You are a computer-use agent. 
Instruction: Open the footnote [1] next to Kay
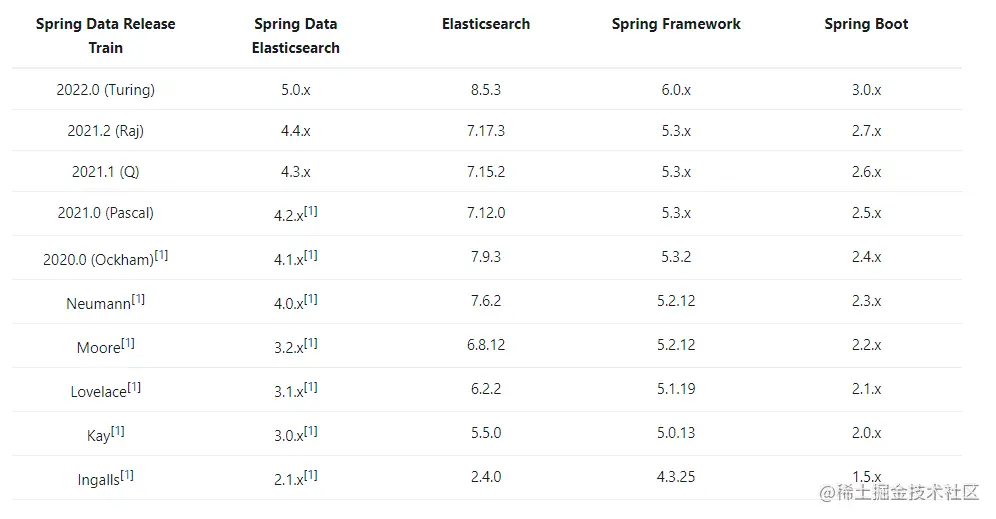(x=118, y=431)
